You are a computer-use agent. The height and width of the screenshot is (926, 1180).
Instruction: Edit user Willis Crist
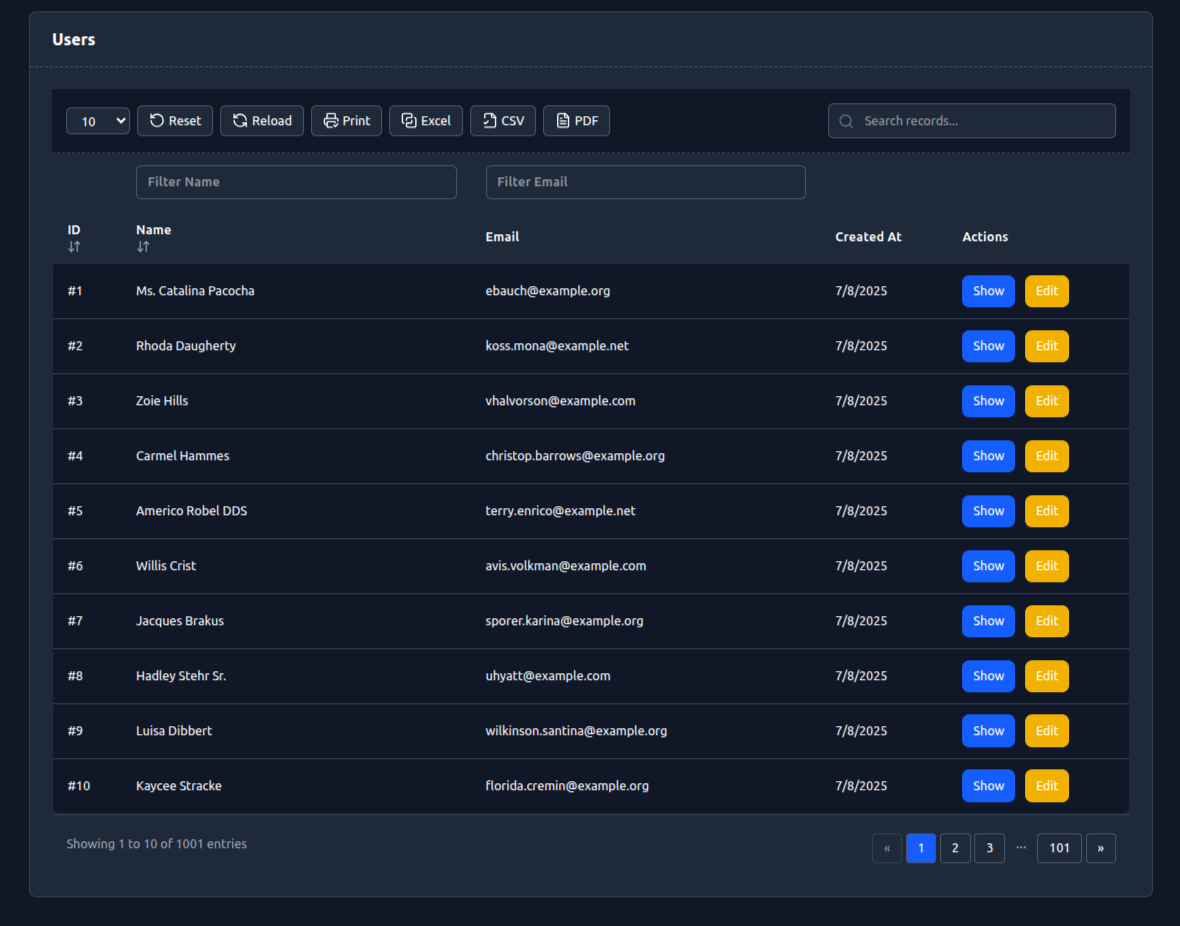[x=1047, y=566]
